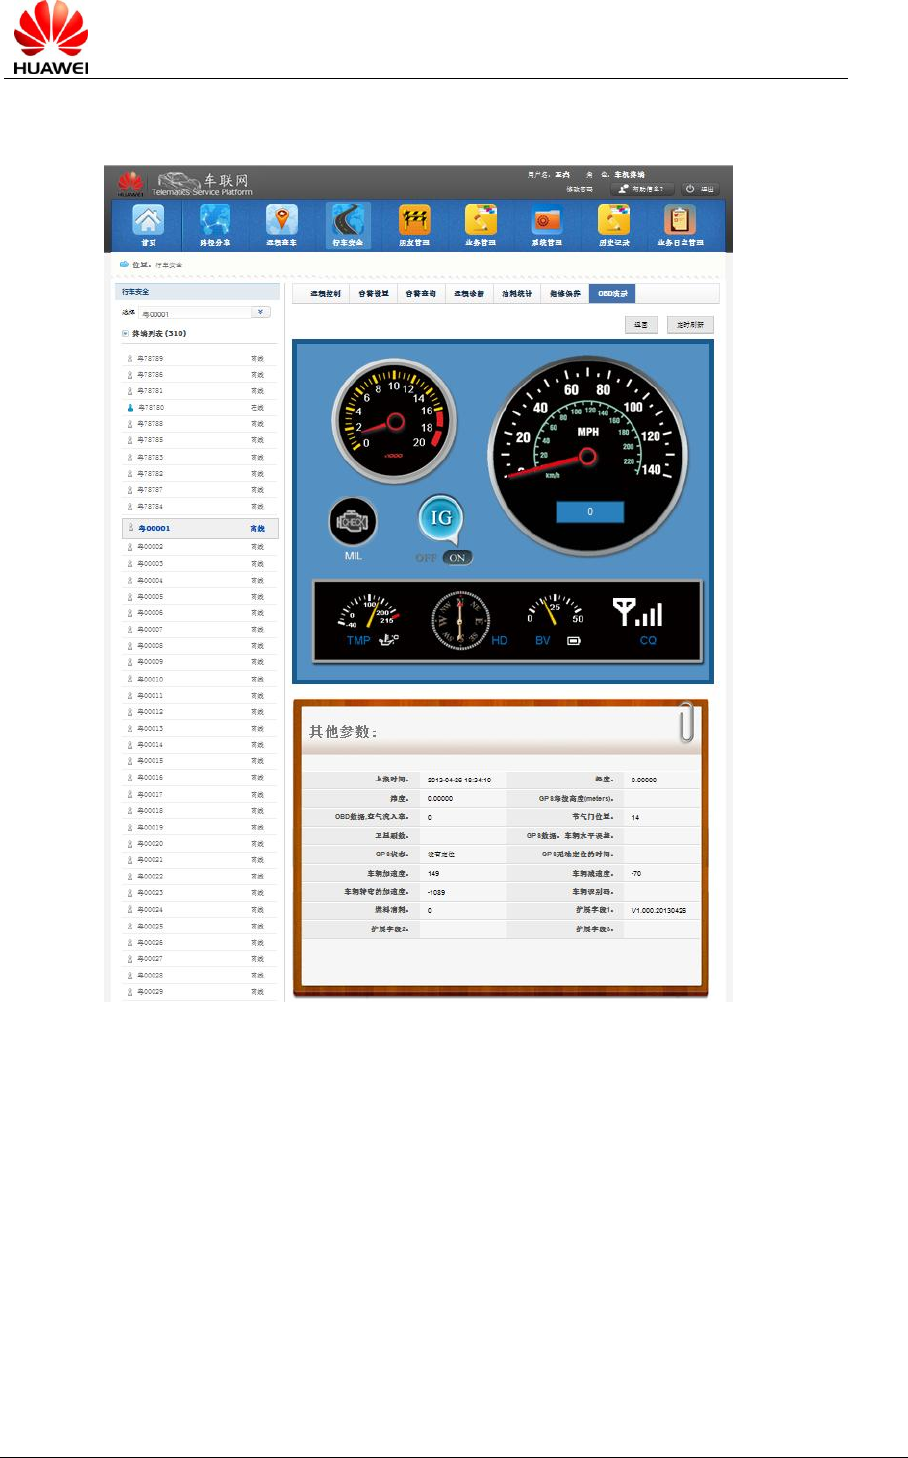This screenshot has width=908, height=1458.
Task: Click the -1089 turning acceleration value
Action: point(437,892)
